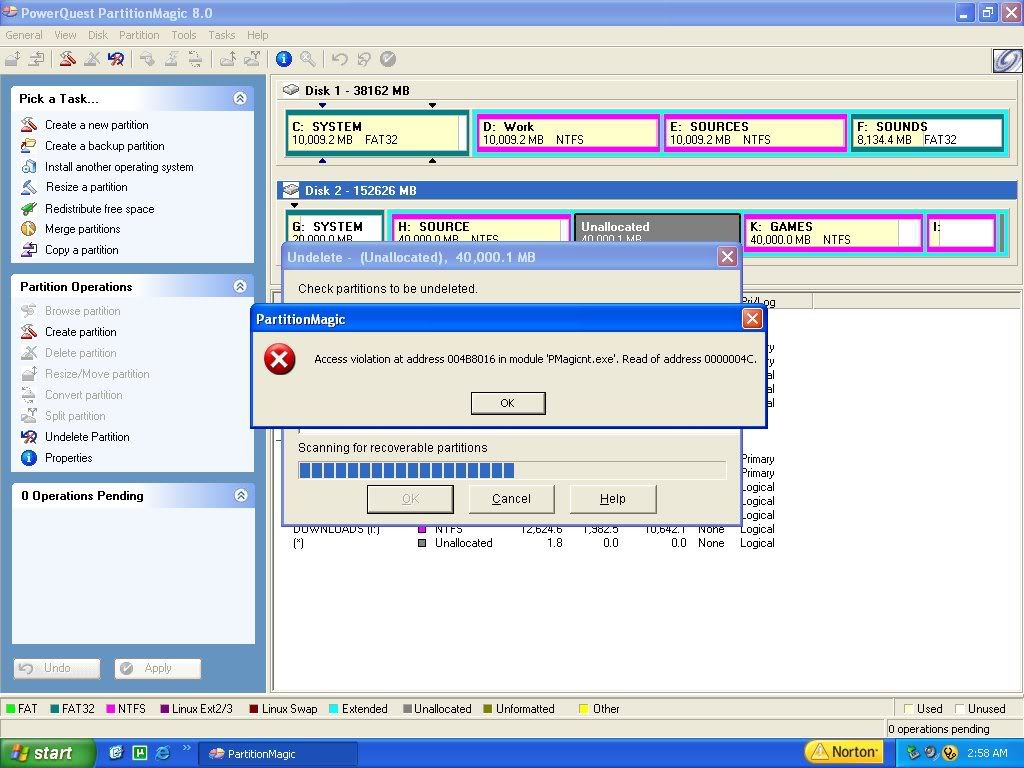This screenshot has width=1024, height=768.
Task: Click the dashed-circle Convert toolbar icon
Action: 195,59
